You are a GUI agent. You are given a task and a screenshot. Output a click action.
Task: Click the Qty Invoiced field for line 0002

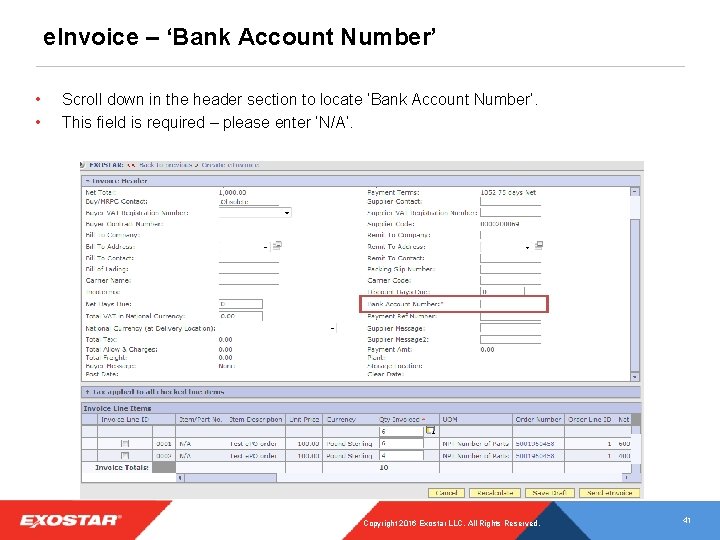point(401,456)
